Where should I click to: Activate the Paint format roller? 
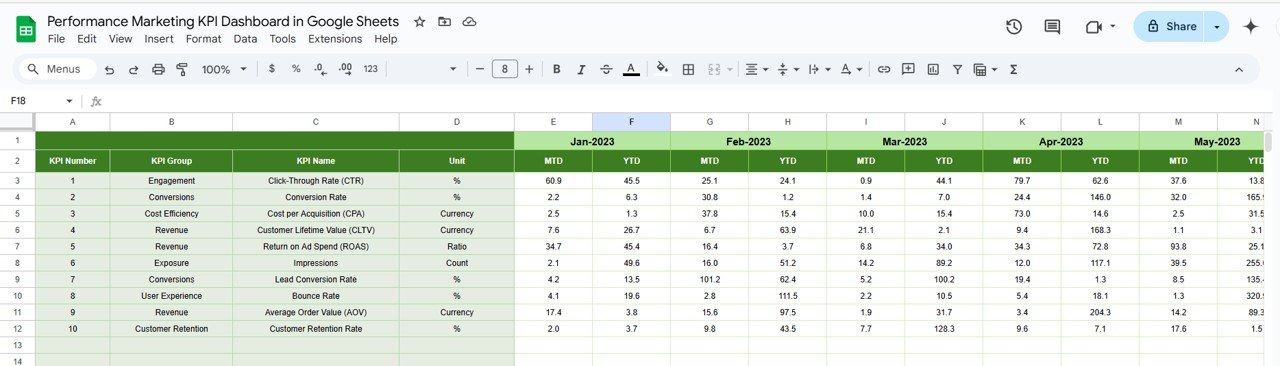coord(182,69)
